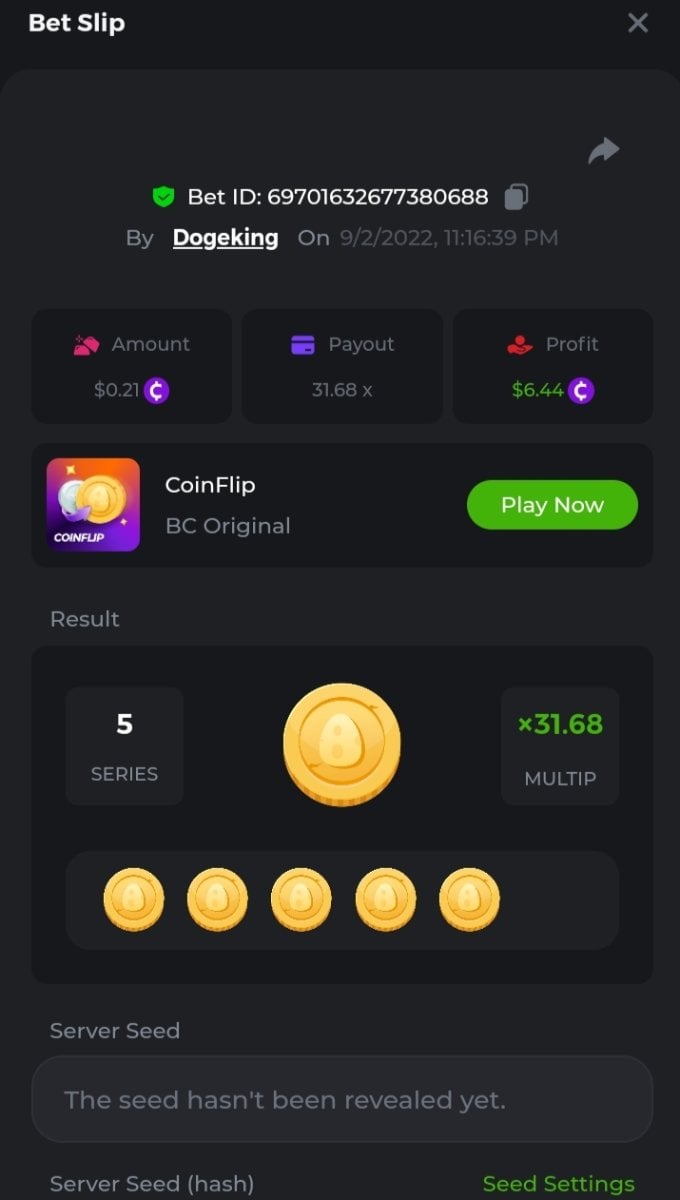680x1200 pixels.
Task: Click the large gold result coin
Action: tap(341, 744)
